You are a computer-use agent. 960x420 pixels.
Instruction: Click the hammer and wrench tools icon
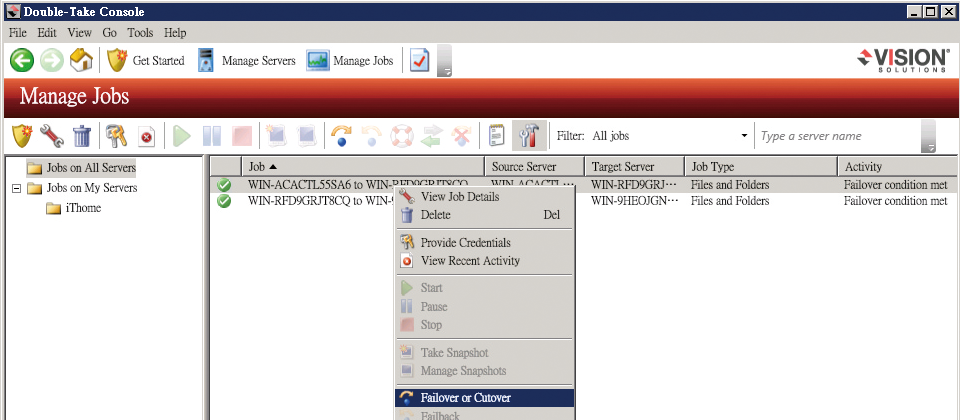click(x=527, y=135)
